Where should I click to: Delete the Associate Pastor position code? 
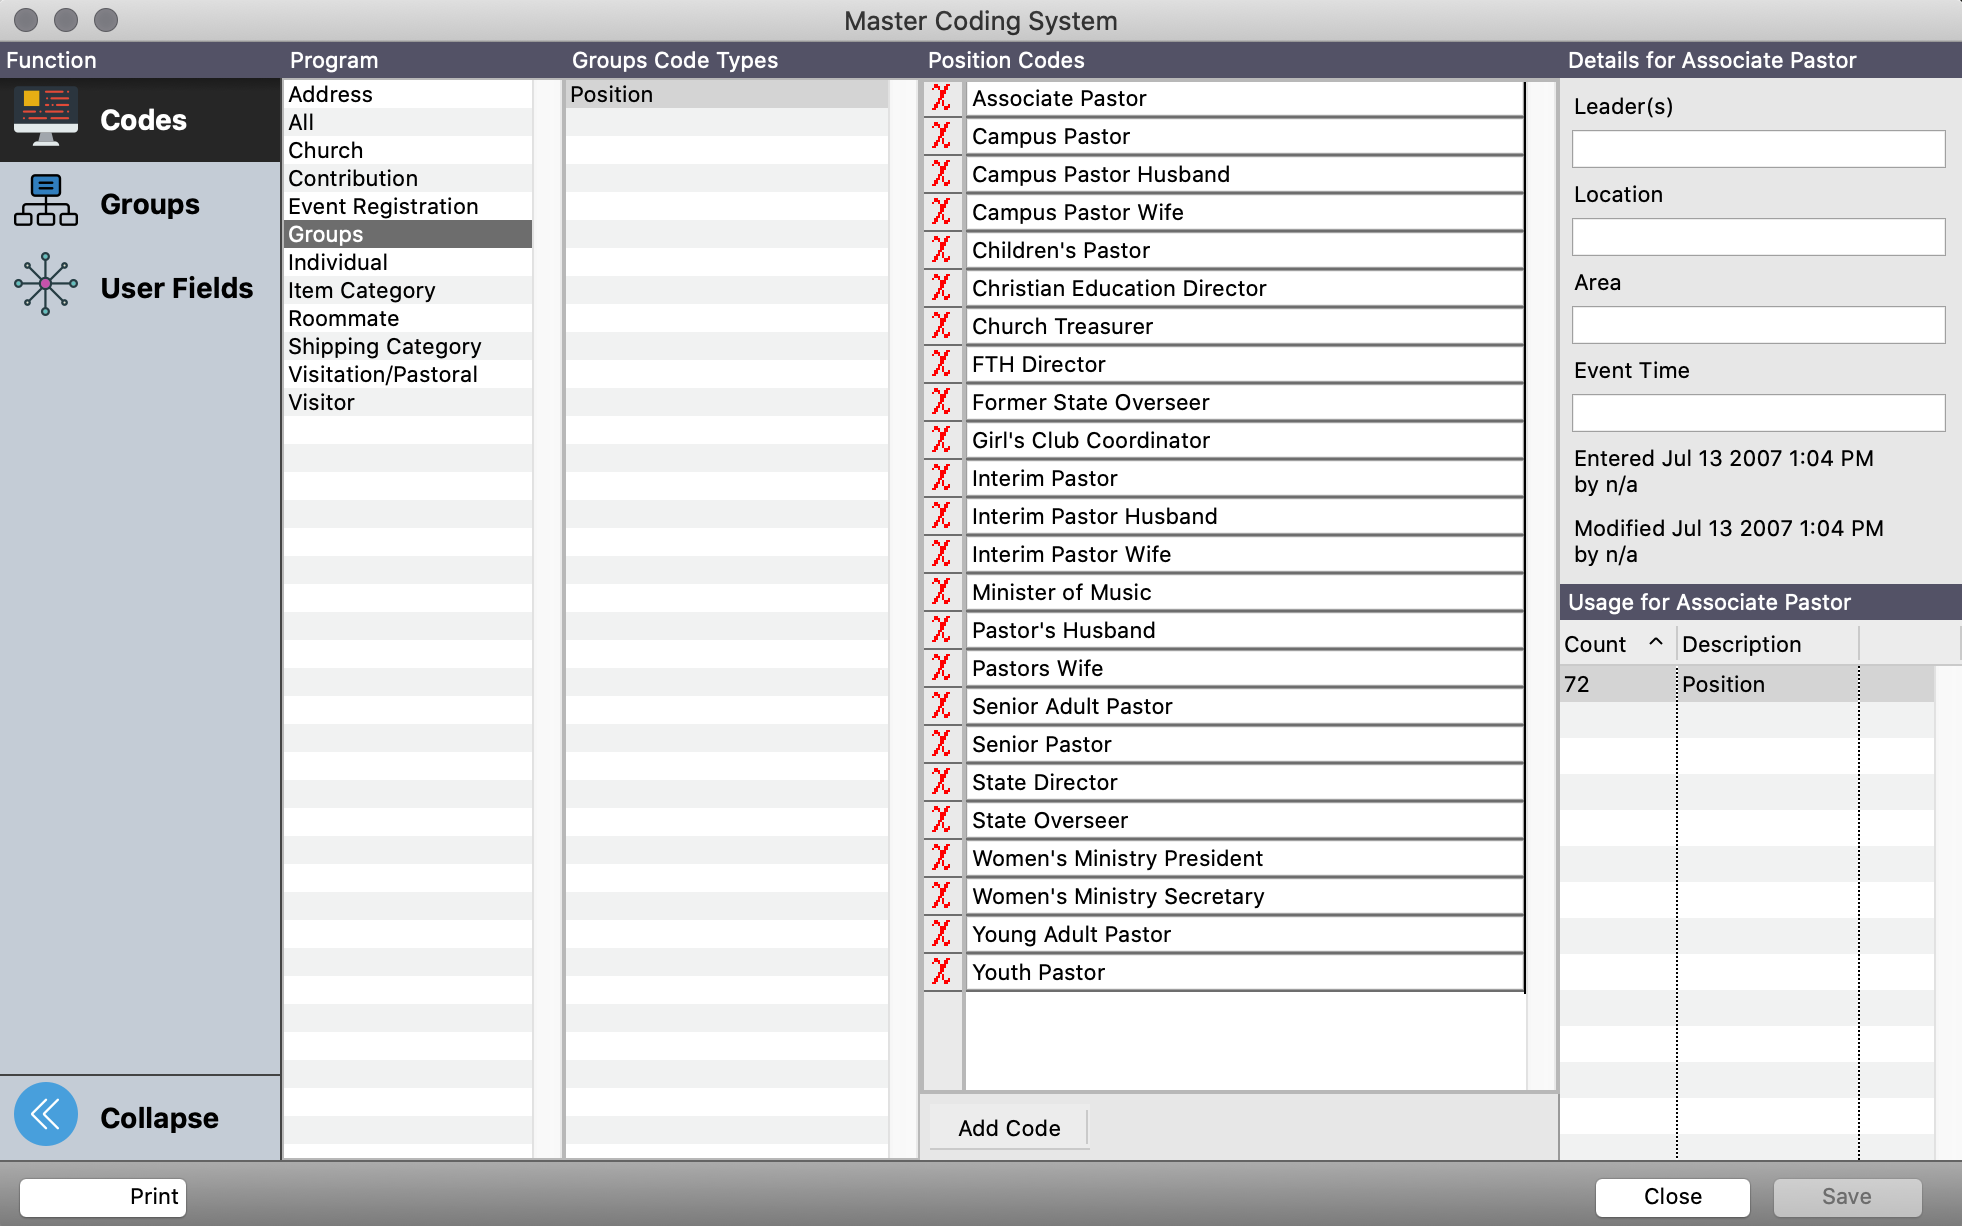[941, 98]
